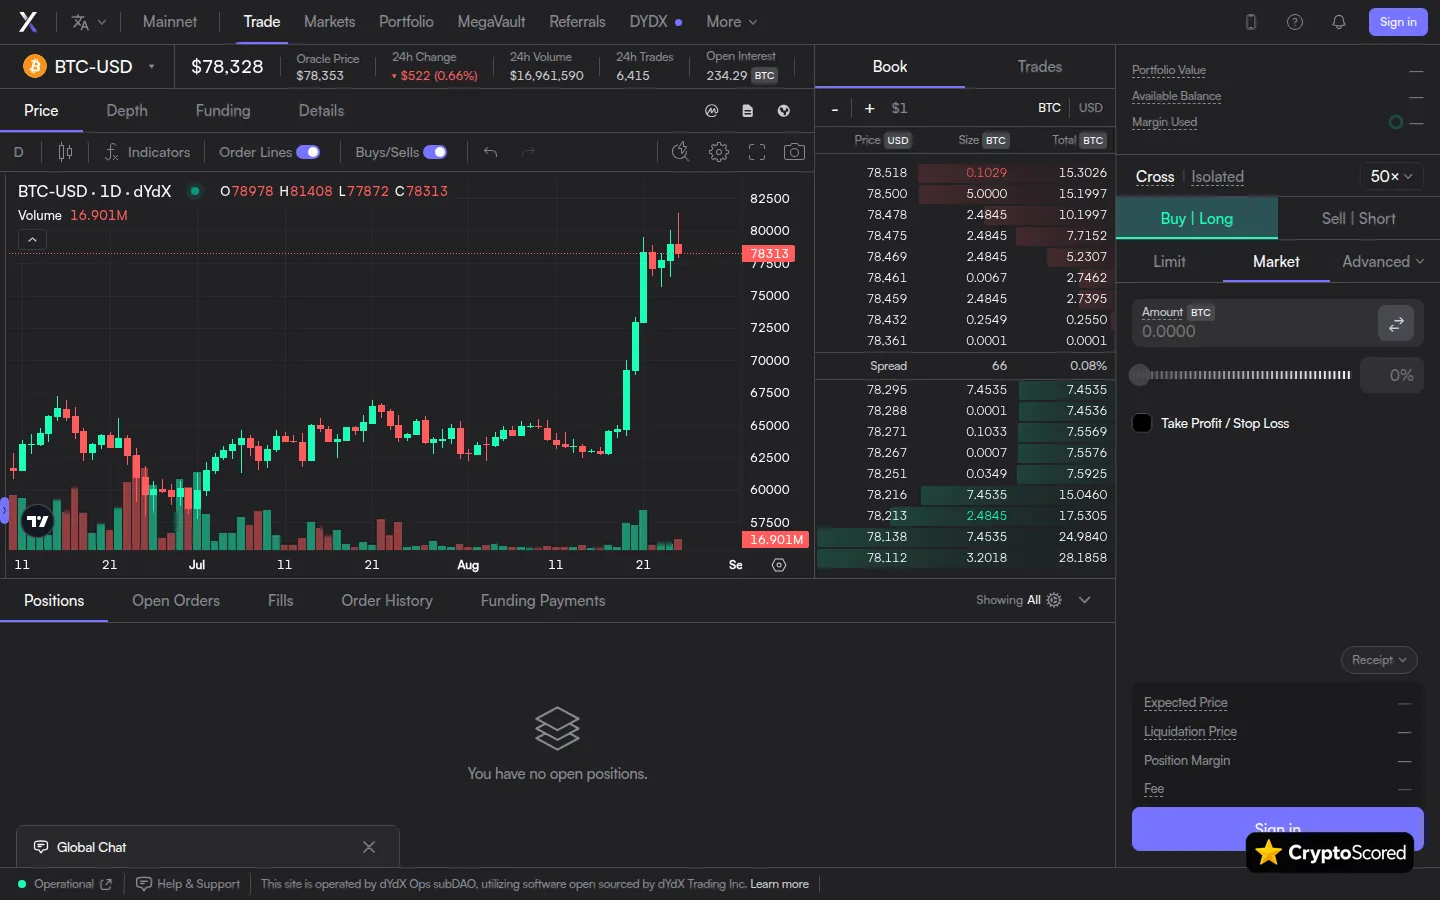Click the 78,295 bid price row
Viewport: 1440px width, 900px height.
tap(965, 390)
